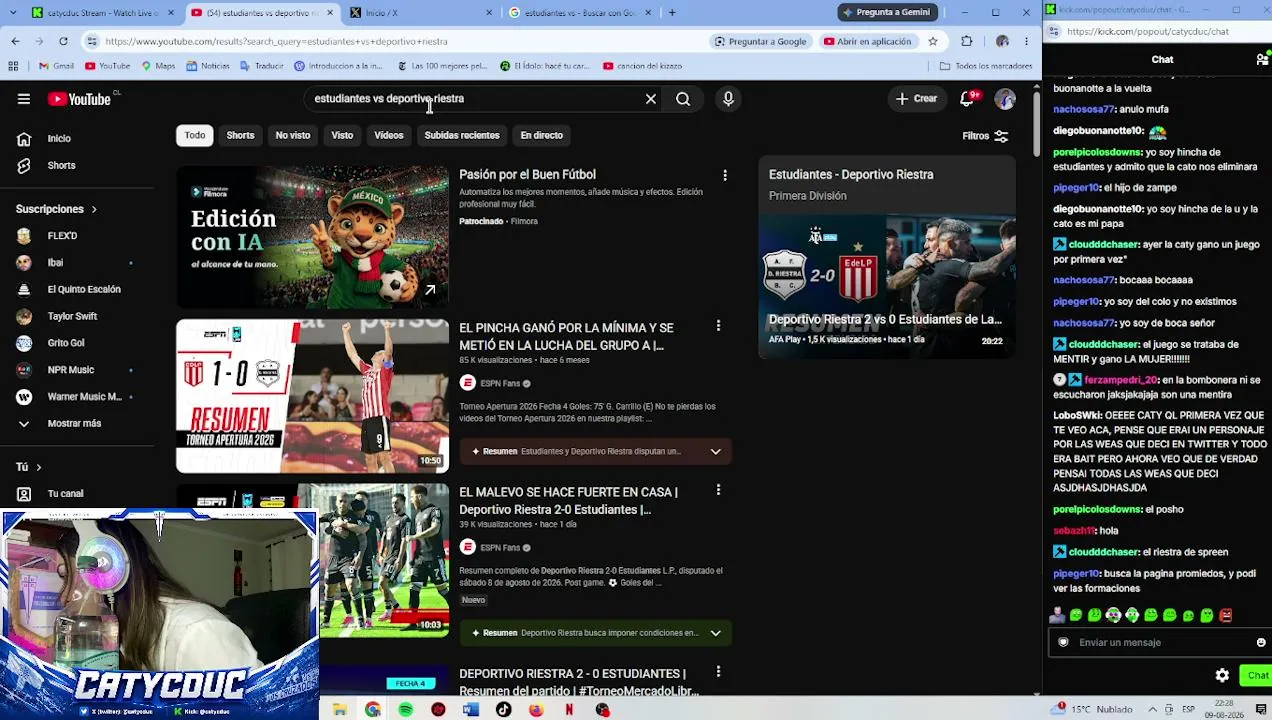Click the red angry emote in Kick chat

pos(1226,616)
